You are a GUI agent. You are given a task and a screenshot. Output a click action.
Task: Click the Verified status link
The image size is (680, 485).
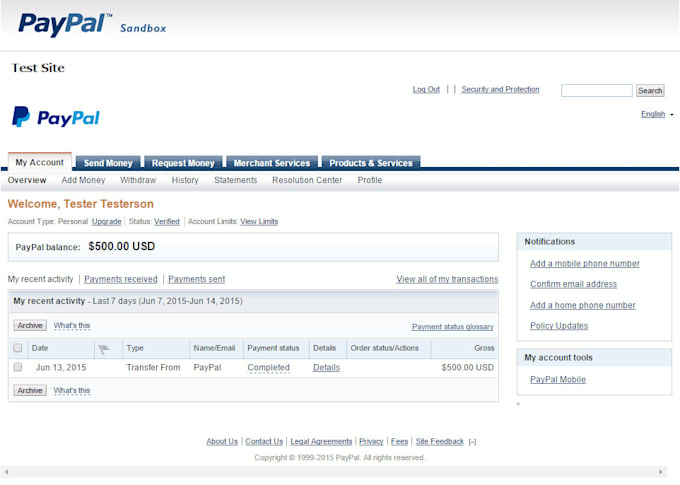(x=167, y=222)
